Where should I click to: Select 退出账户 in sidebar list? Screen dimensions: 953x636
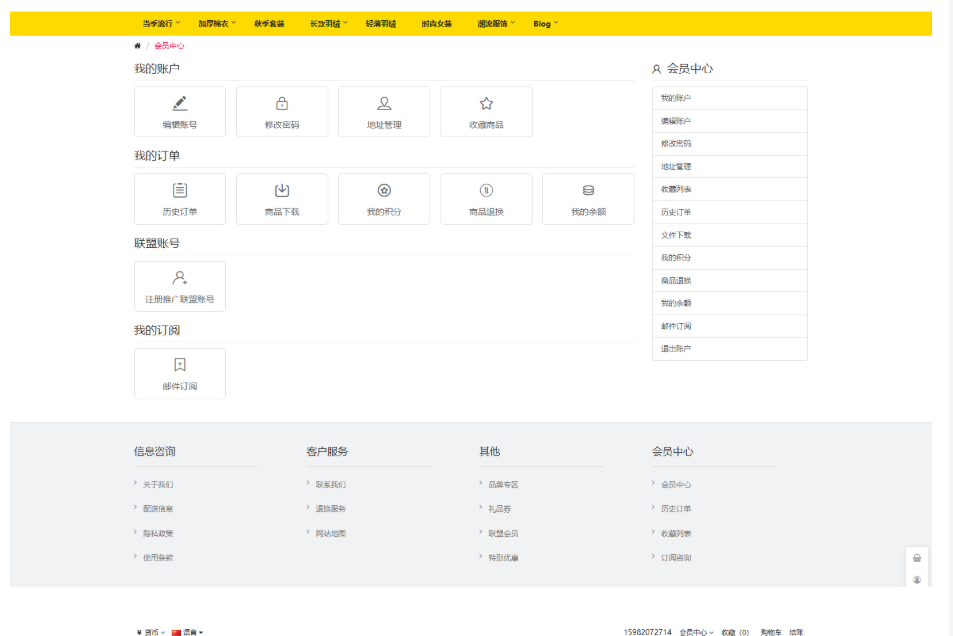coord(730,348)
